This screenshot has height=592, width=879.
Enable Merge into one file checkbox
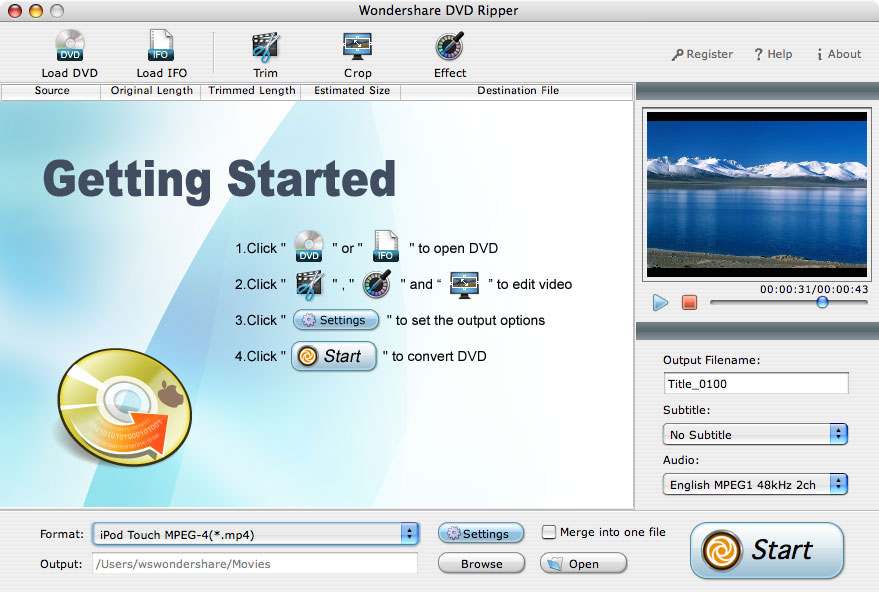coord(549,532)
